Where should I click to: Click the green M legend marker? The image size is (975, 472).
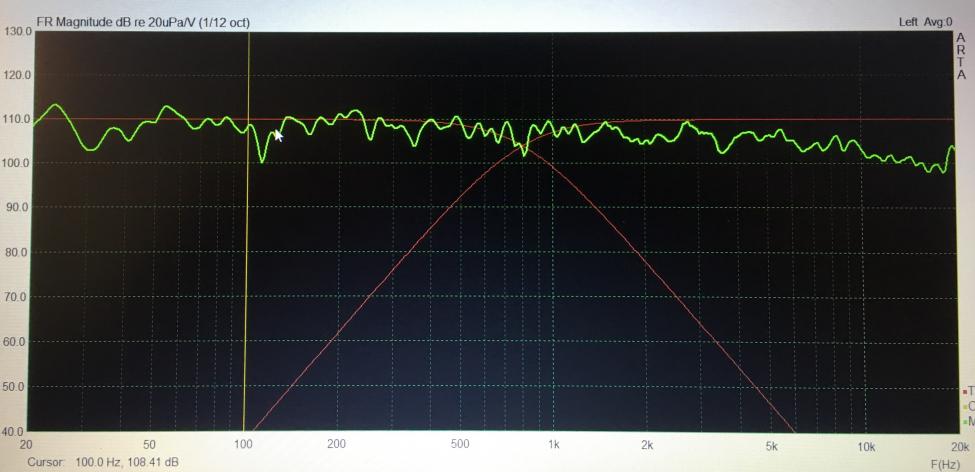pos(964,422)
